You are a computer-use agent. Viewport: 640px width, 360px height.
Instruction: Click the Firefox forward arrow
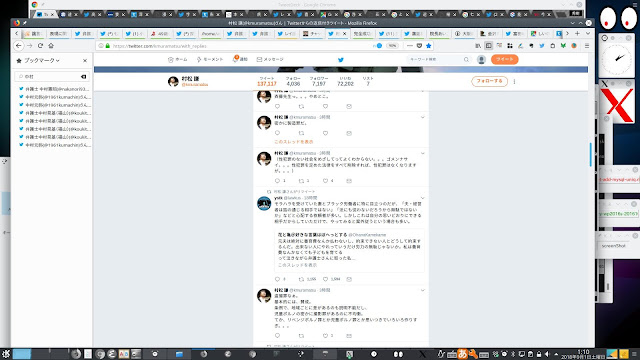(x=29, y=46)
